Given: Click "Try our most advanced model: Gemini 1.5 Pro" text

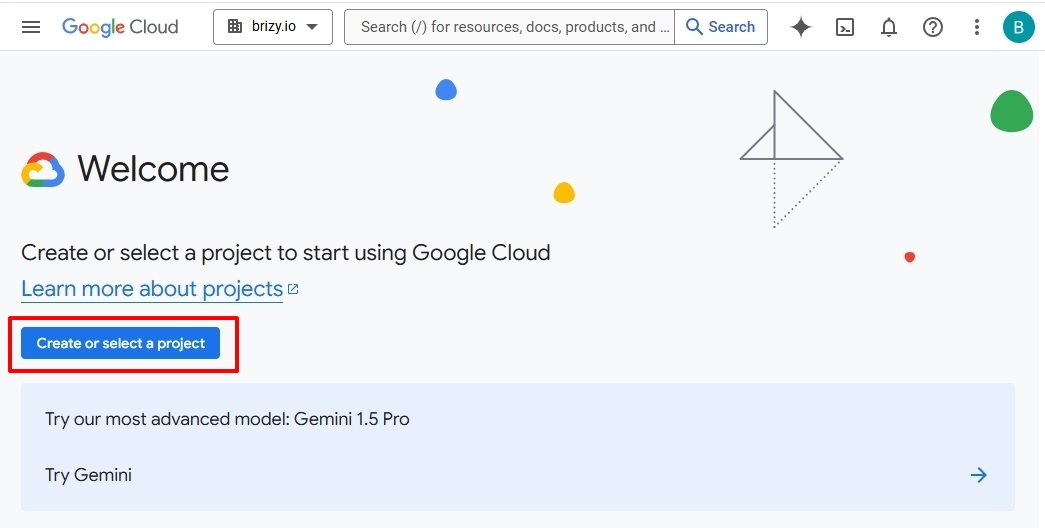Looking at the screenshot, I should tap(227, 419).
